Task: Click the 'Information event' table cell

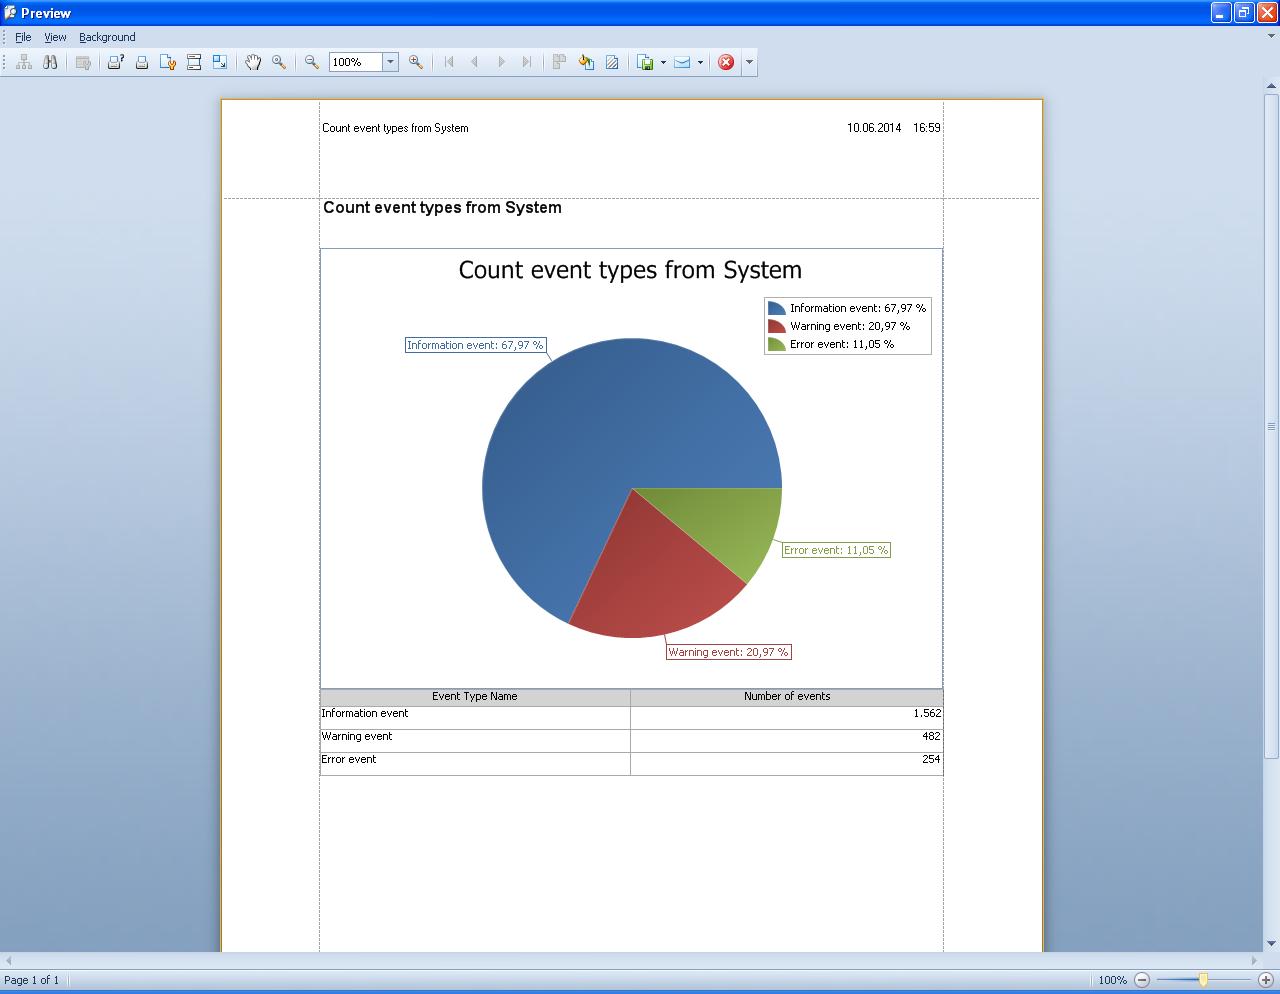Action: coord(475,718)
